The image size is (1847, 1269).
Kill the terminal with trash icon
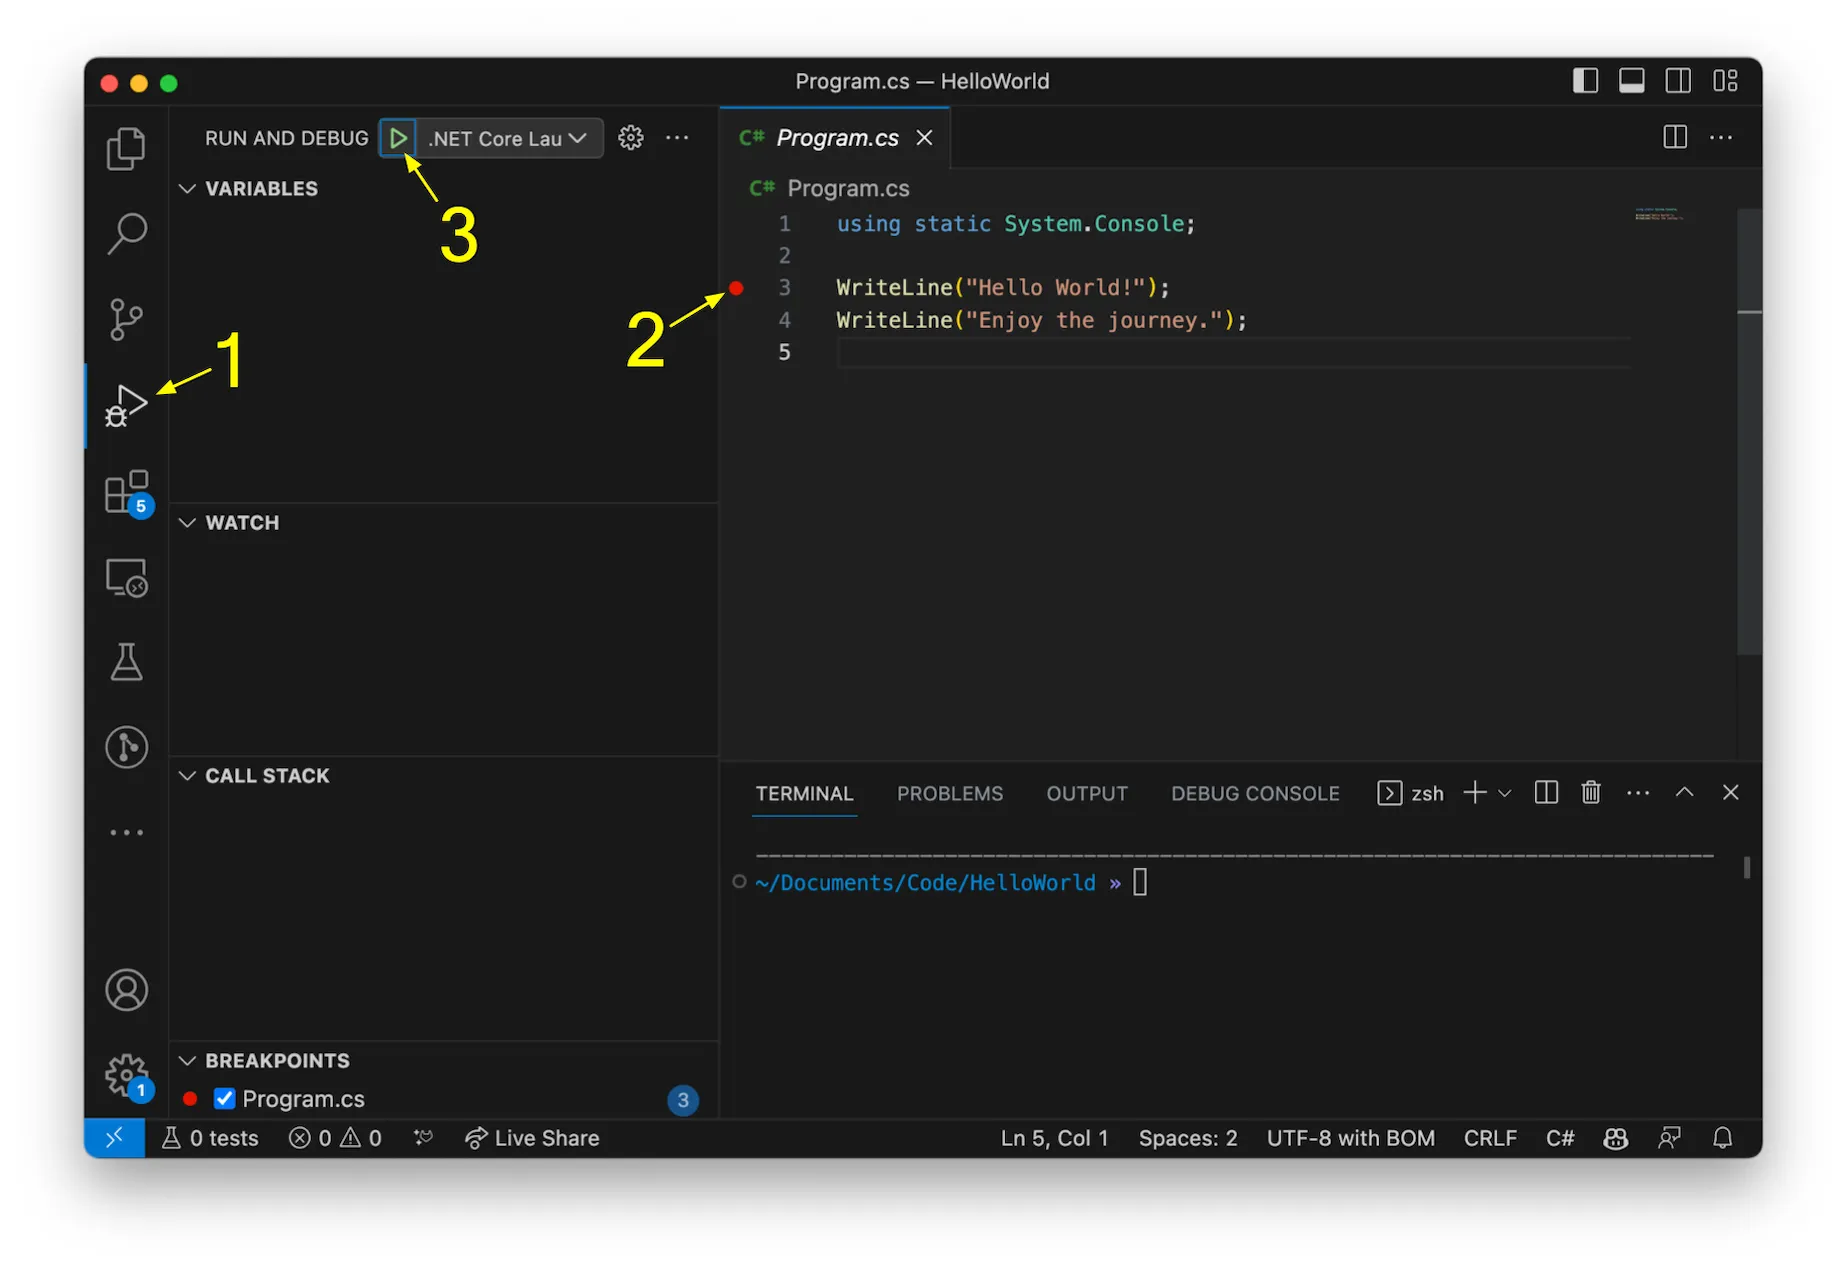pos(1591,793)
